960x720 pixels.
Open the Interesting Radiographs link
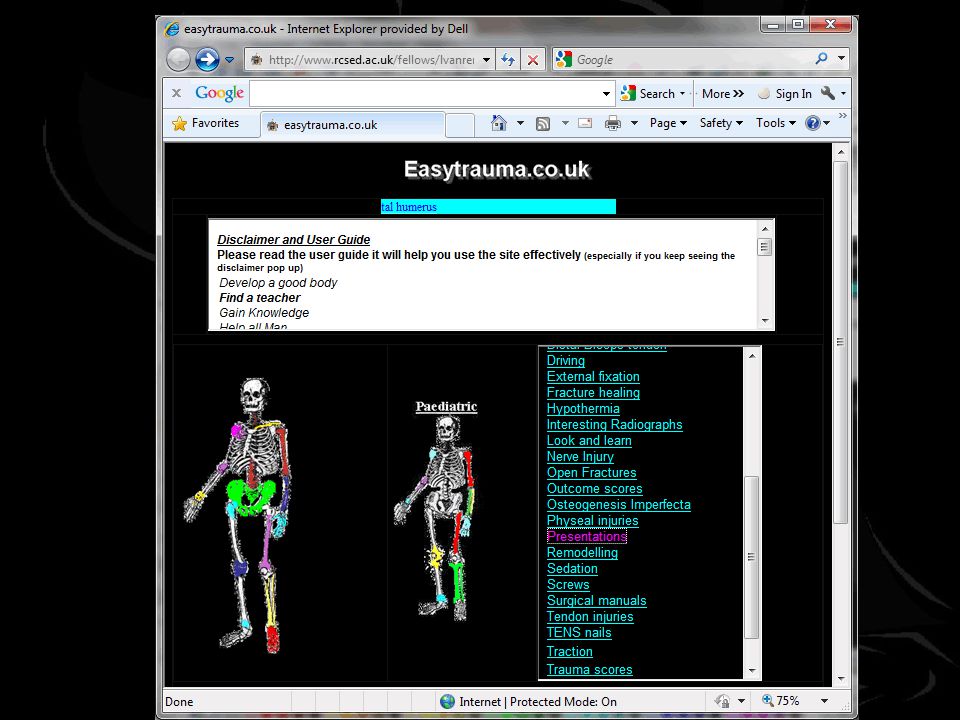(x=614, y=424)
